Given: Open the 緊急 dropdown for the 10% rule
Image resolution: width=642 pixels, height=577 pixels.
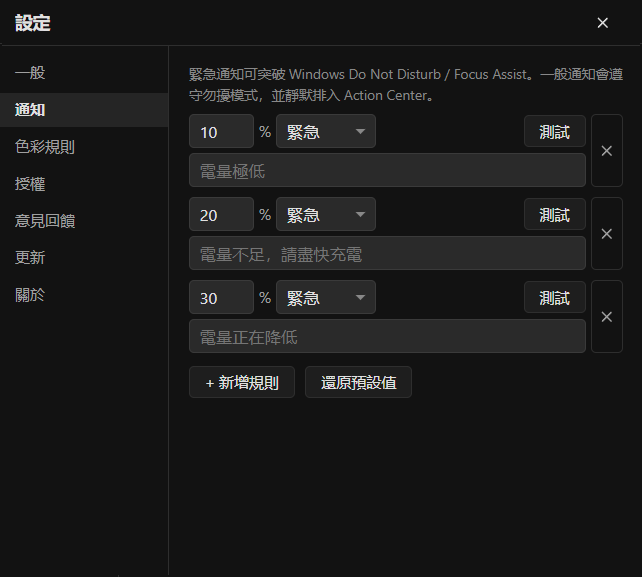Looking at the screenshot, I should click(x=326, y=131).
